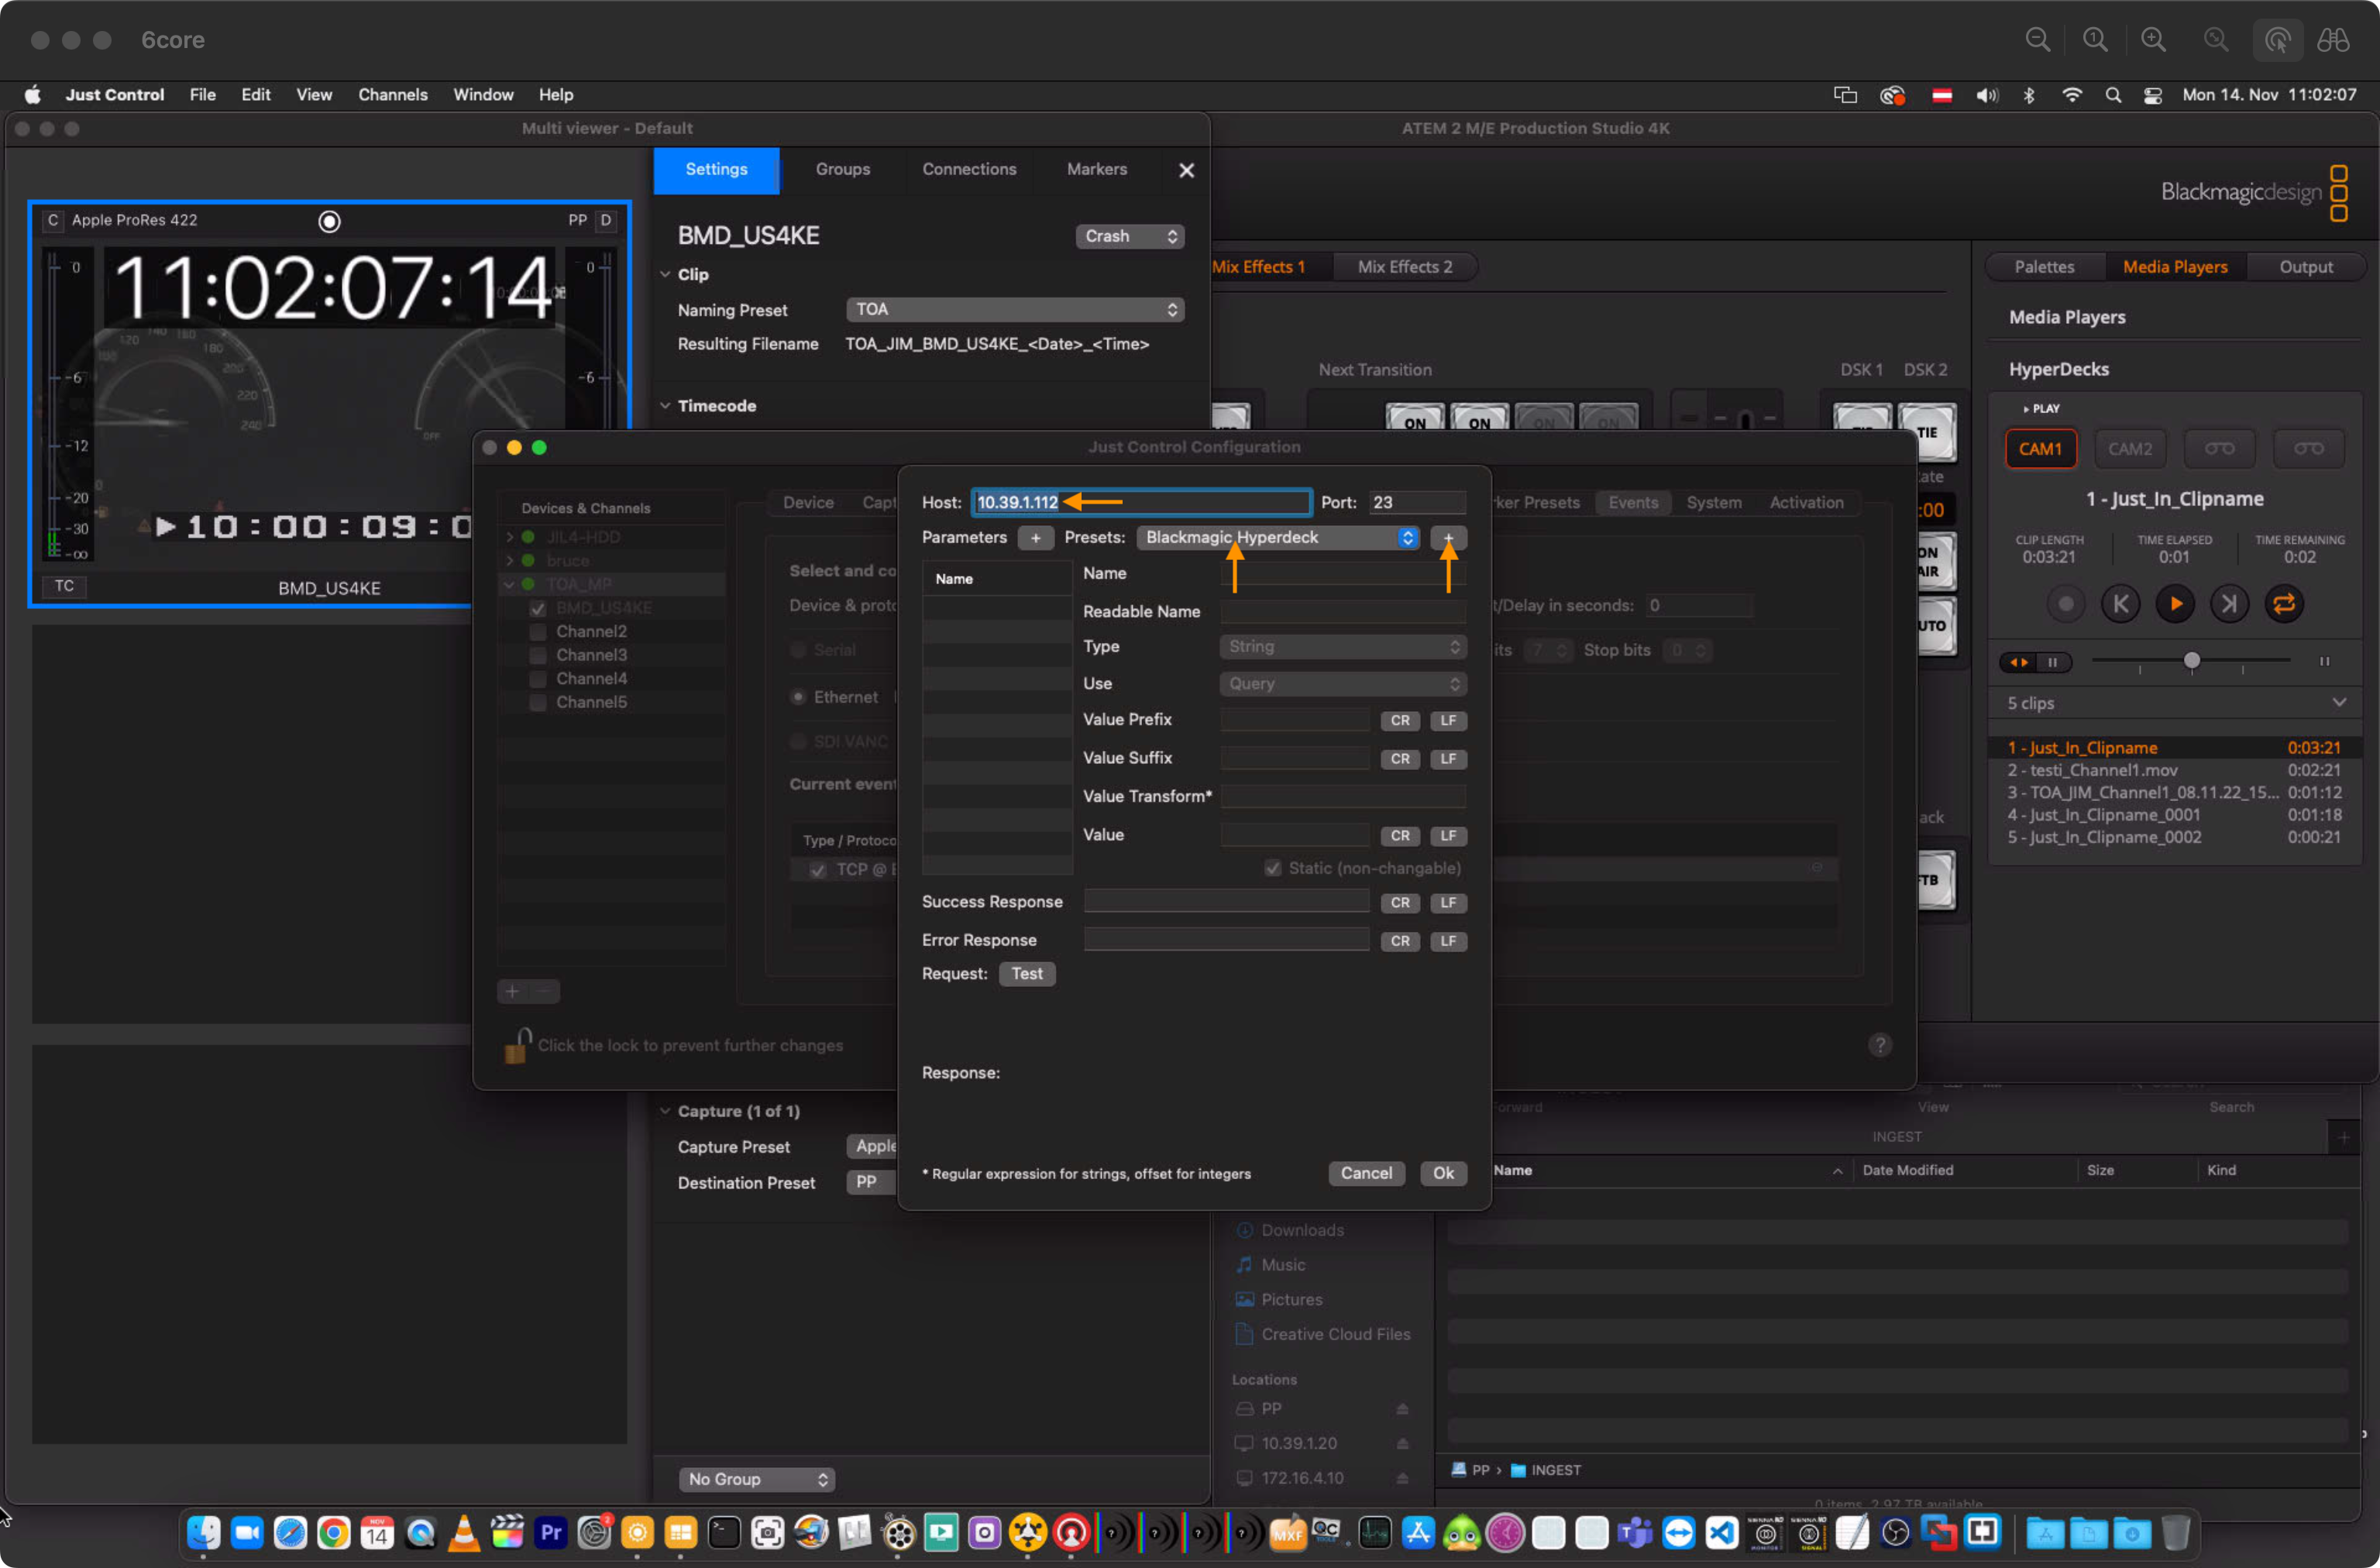Click the TC button in the multiviewer

(64, 586)
